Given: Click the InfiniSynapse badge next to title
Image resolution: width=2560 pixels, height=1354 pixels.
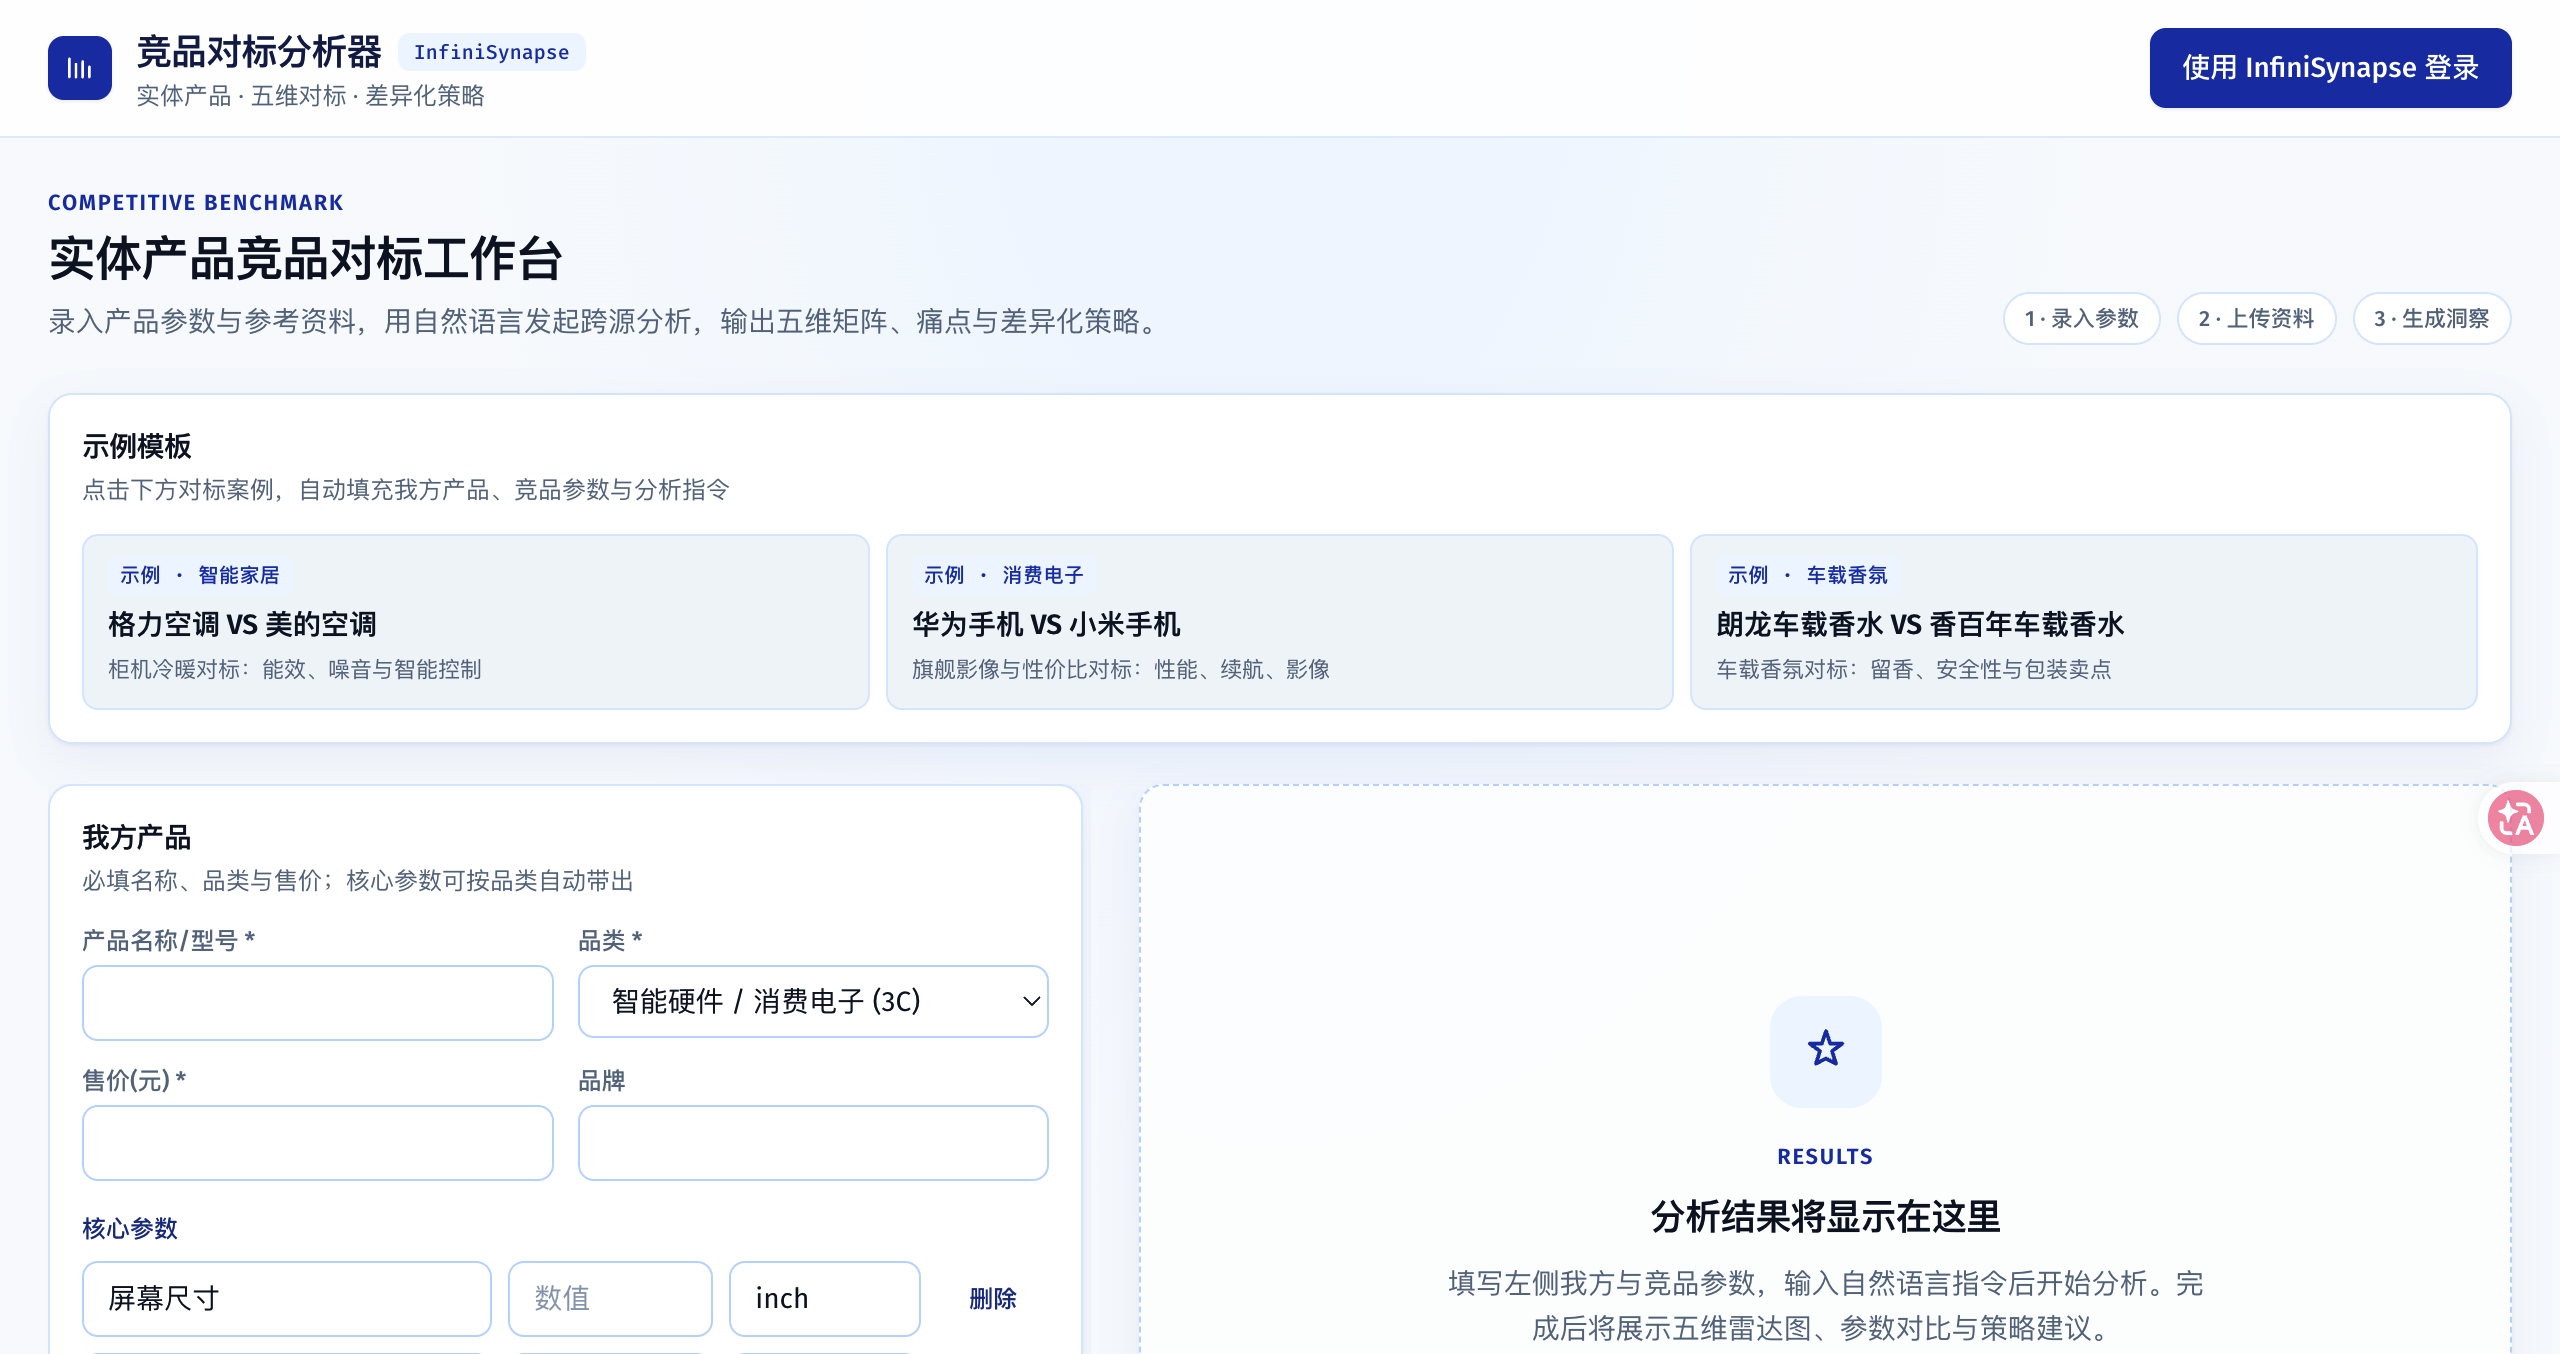Looking at the screenshot, I should 491,52.
